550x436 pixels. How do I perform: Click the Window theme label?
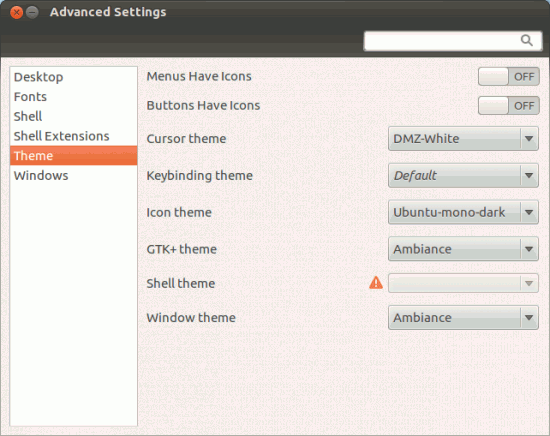191,318
